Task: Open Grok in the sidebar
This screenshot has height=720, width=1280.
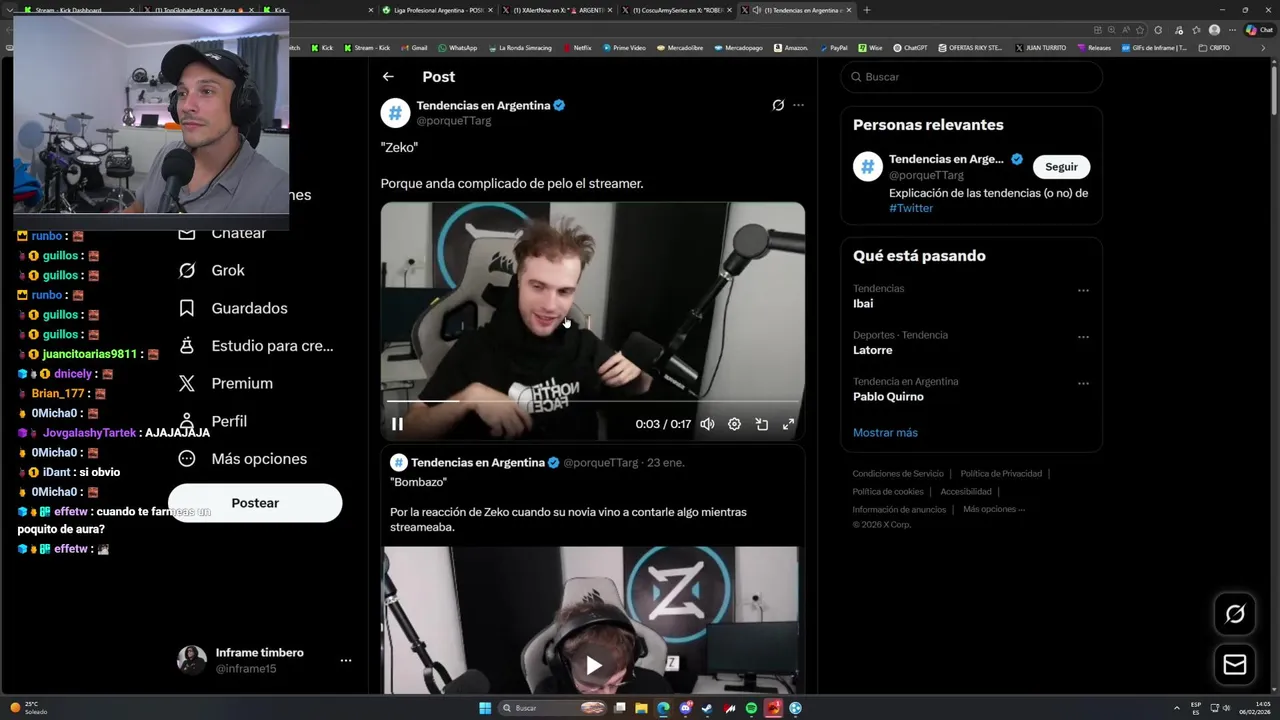Action: point(211,271)
